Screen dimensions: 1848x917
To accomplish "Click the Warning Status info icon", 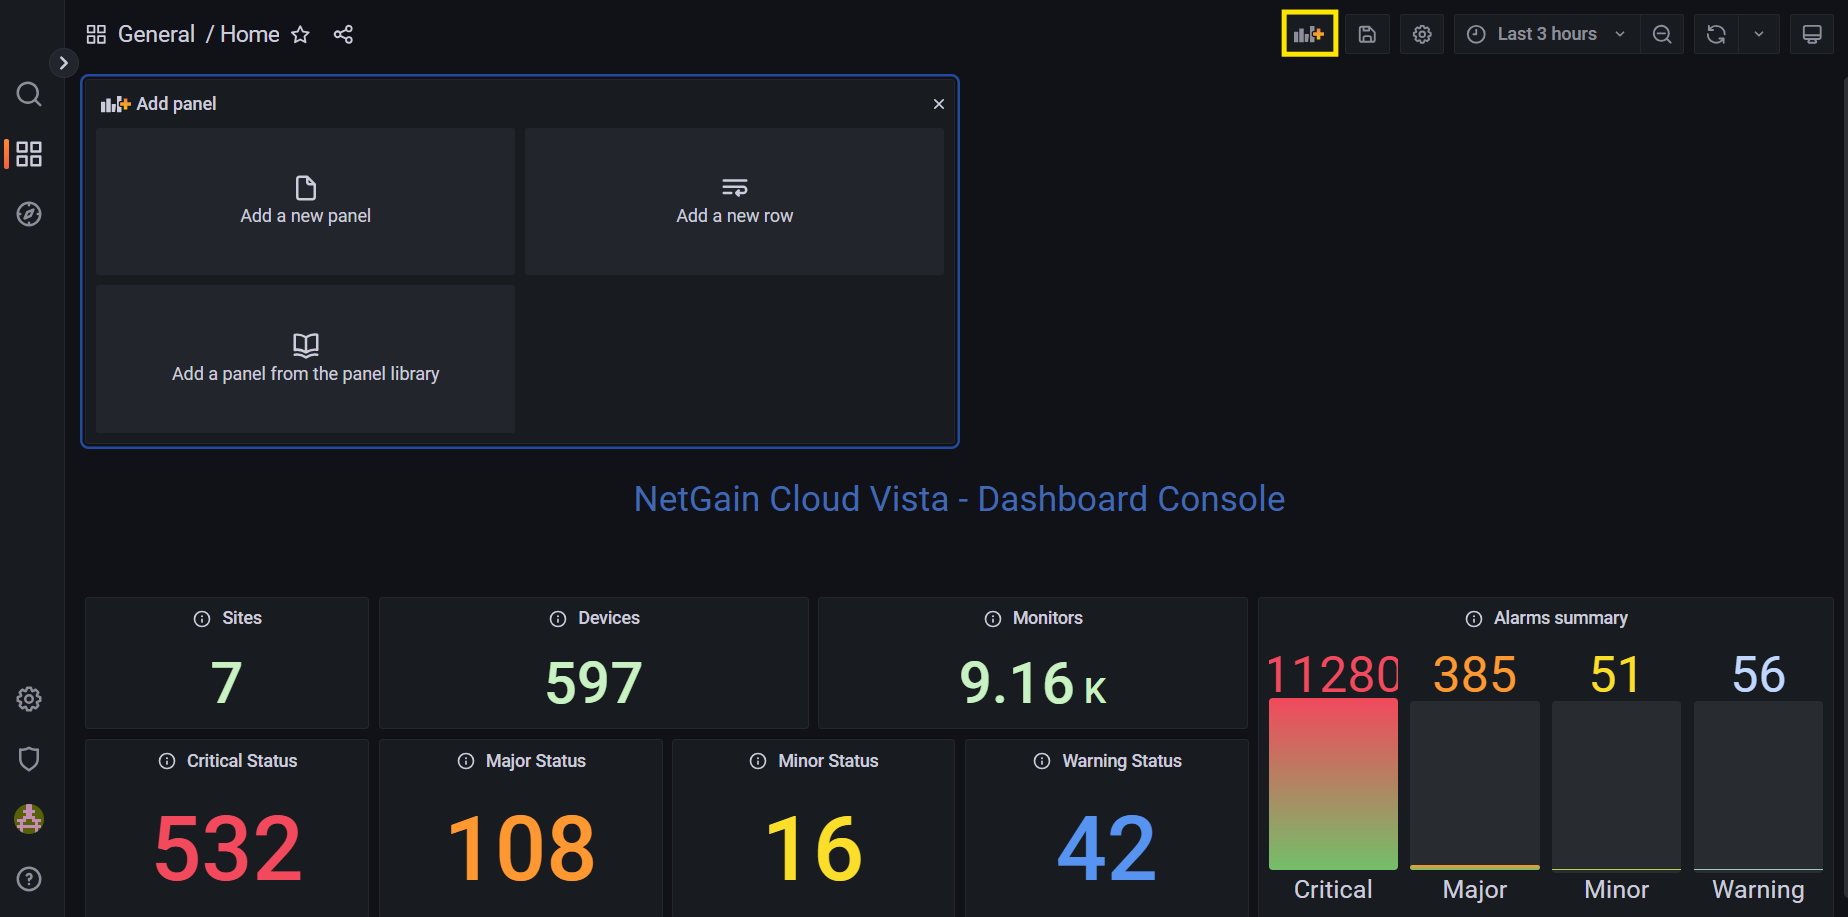I will coord(1042,761).
